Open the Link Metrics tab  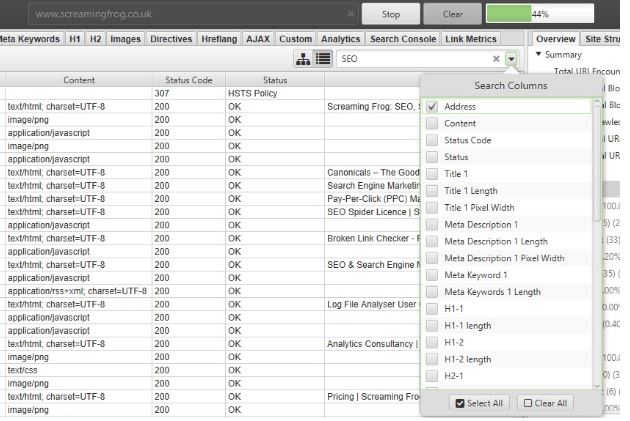pos(471,39)
